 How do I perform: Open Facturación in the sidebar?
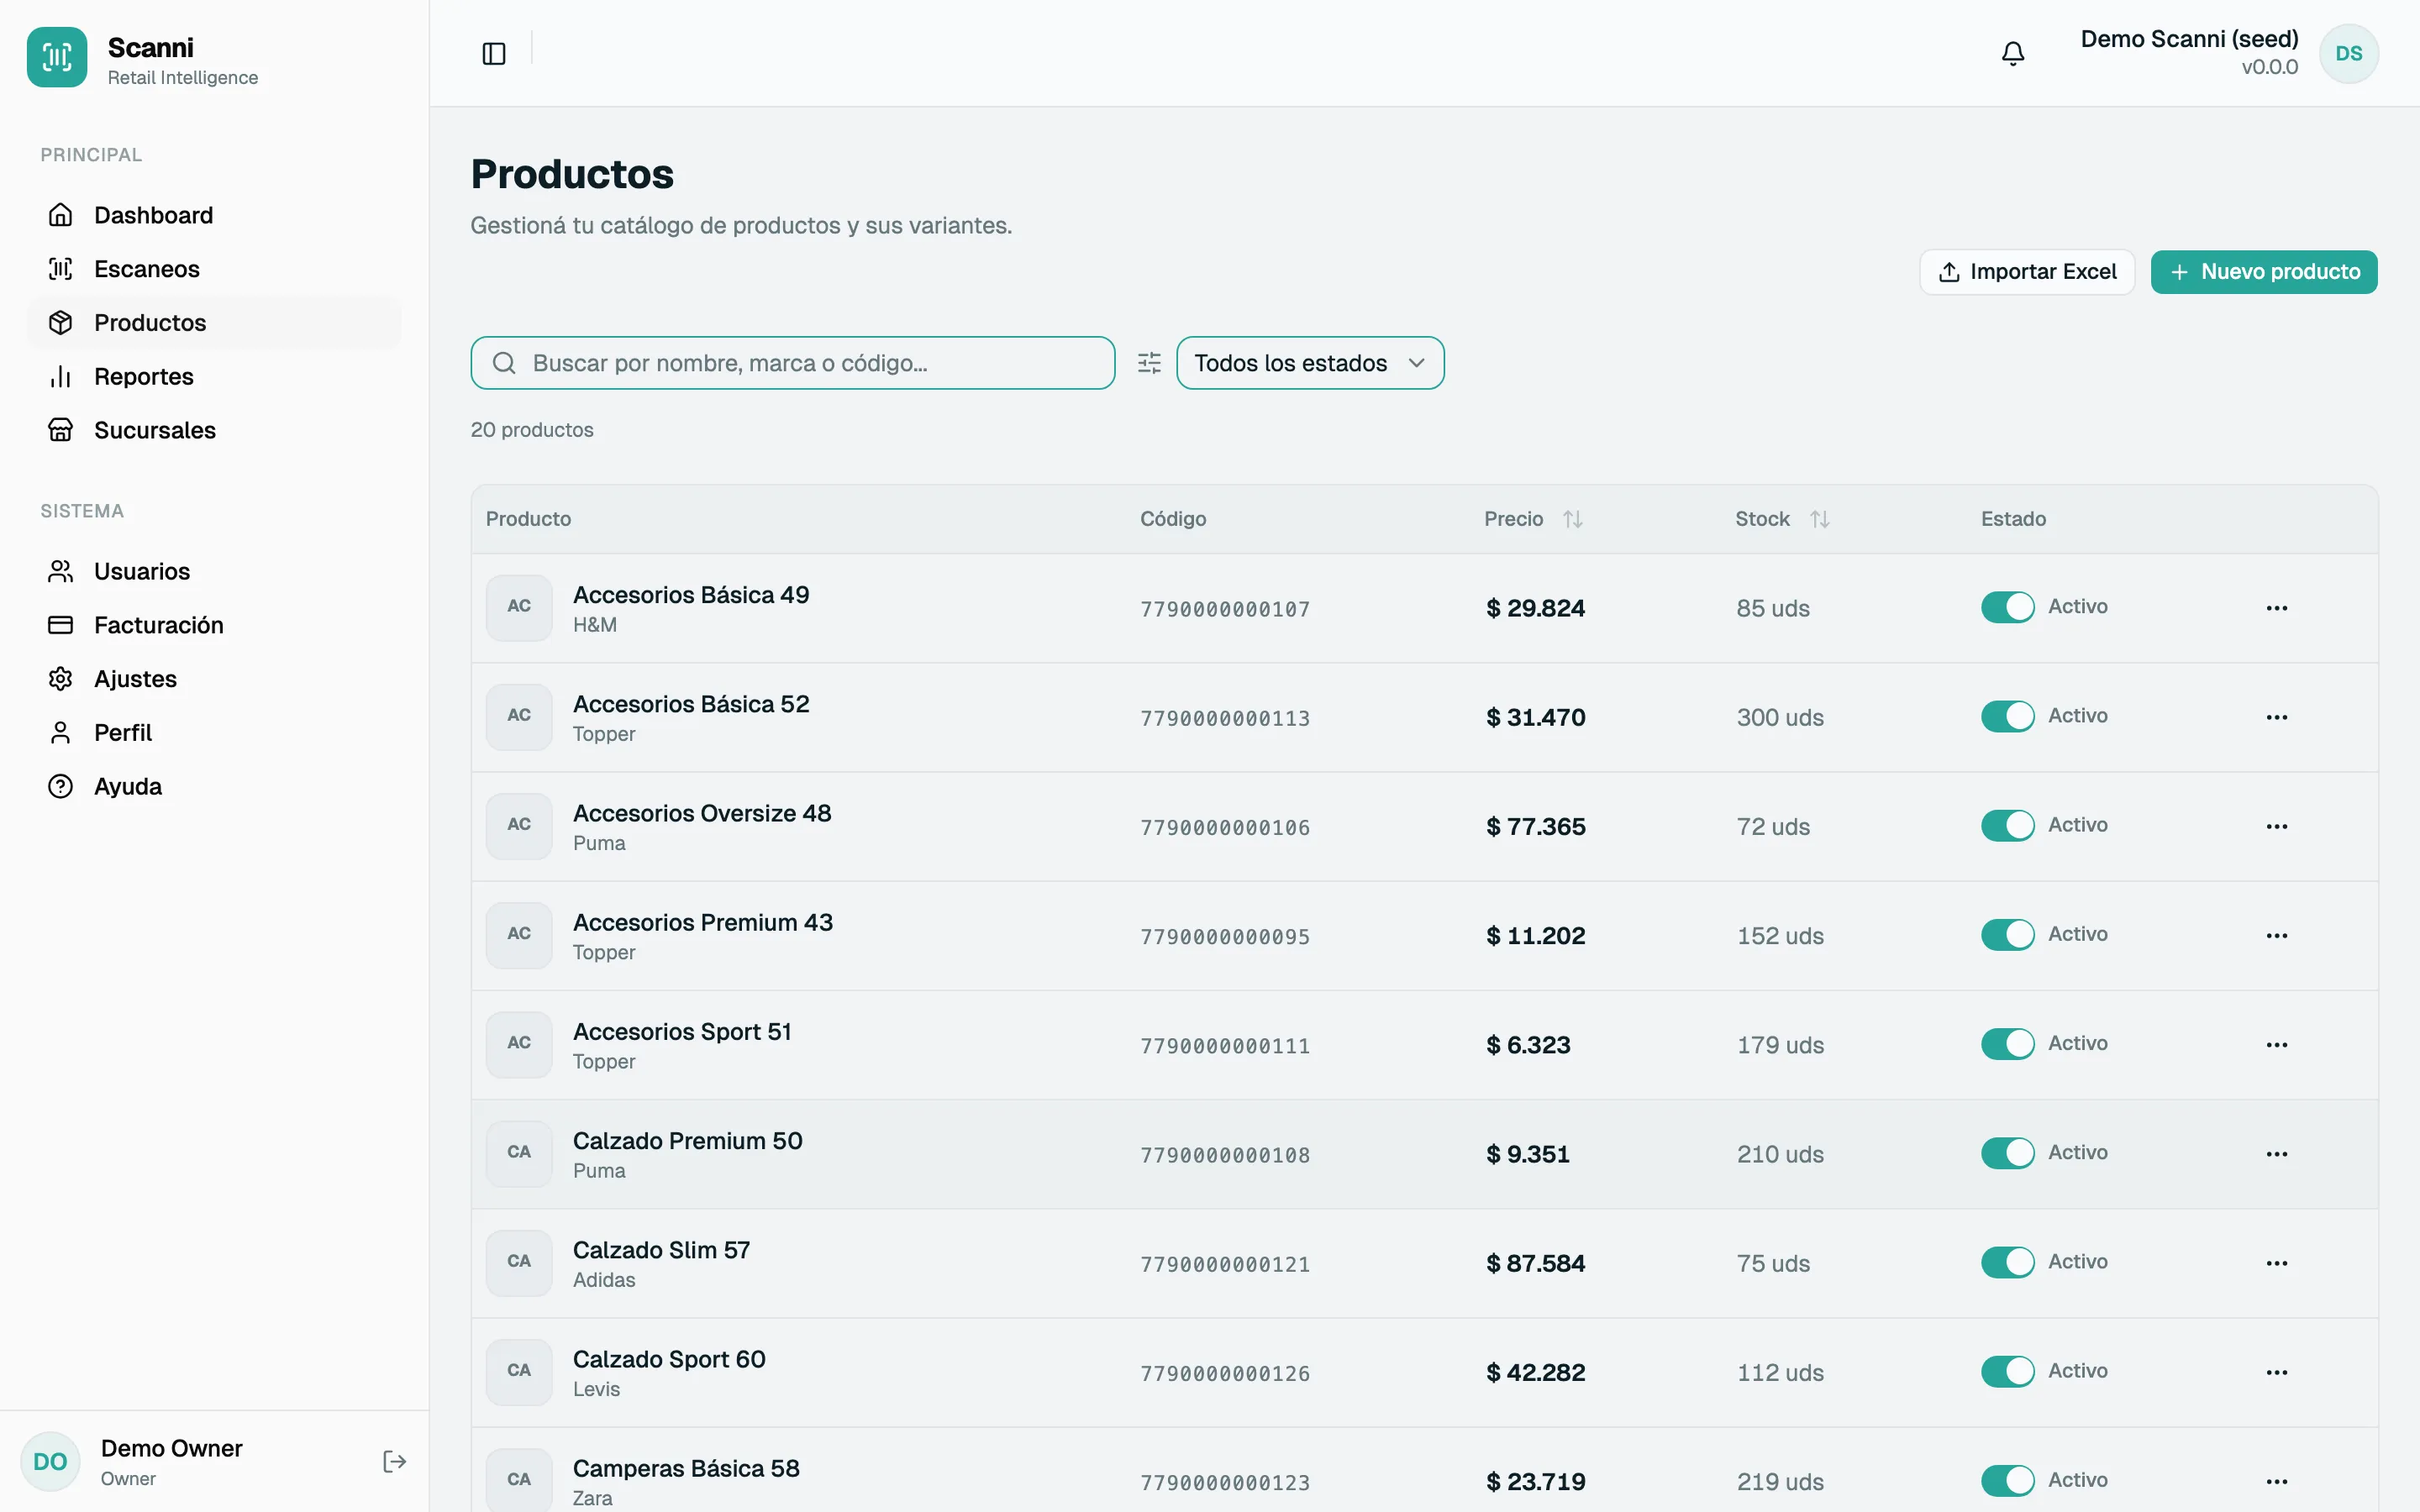click(214, 625)
